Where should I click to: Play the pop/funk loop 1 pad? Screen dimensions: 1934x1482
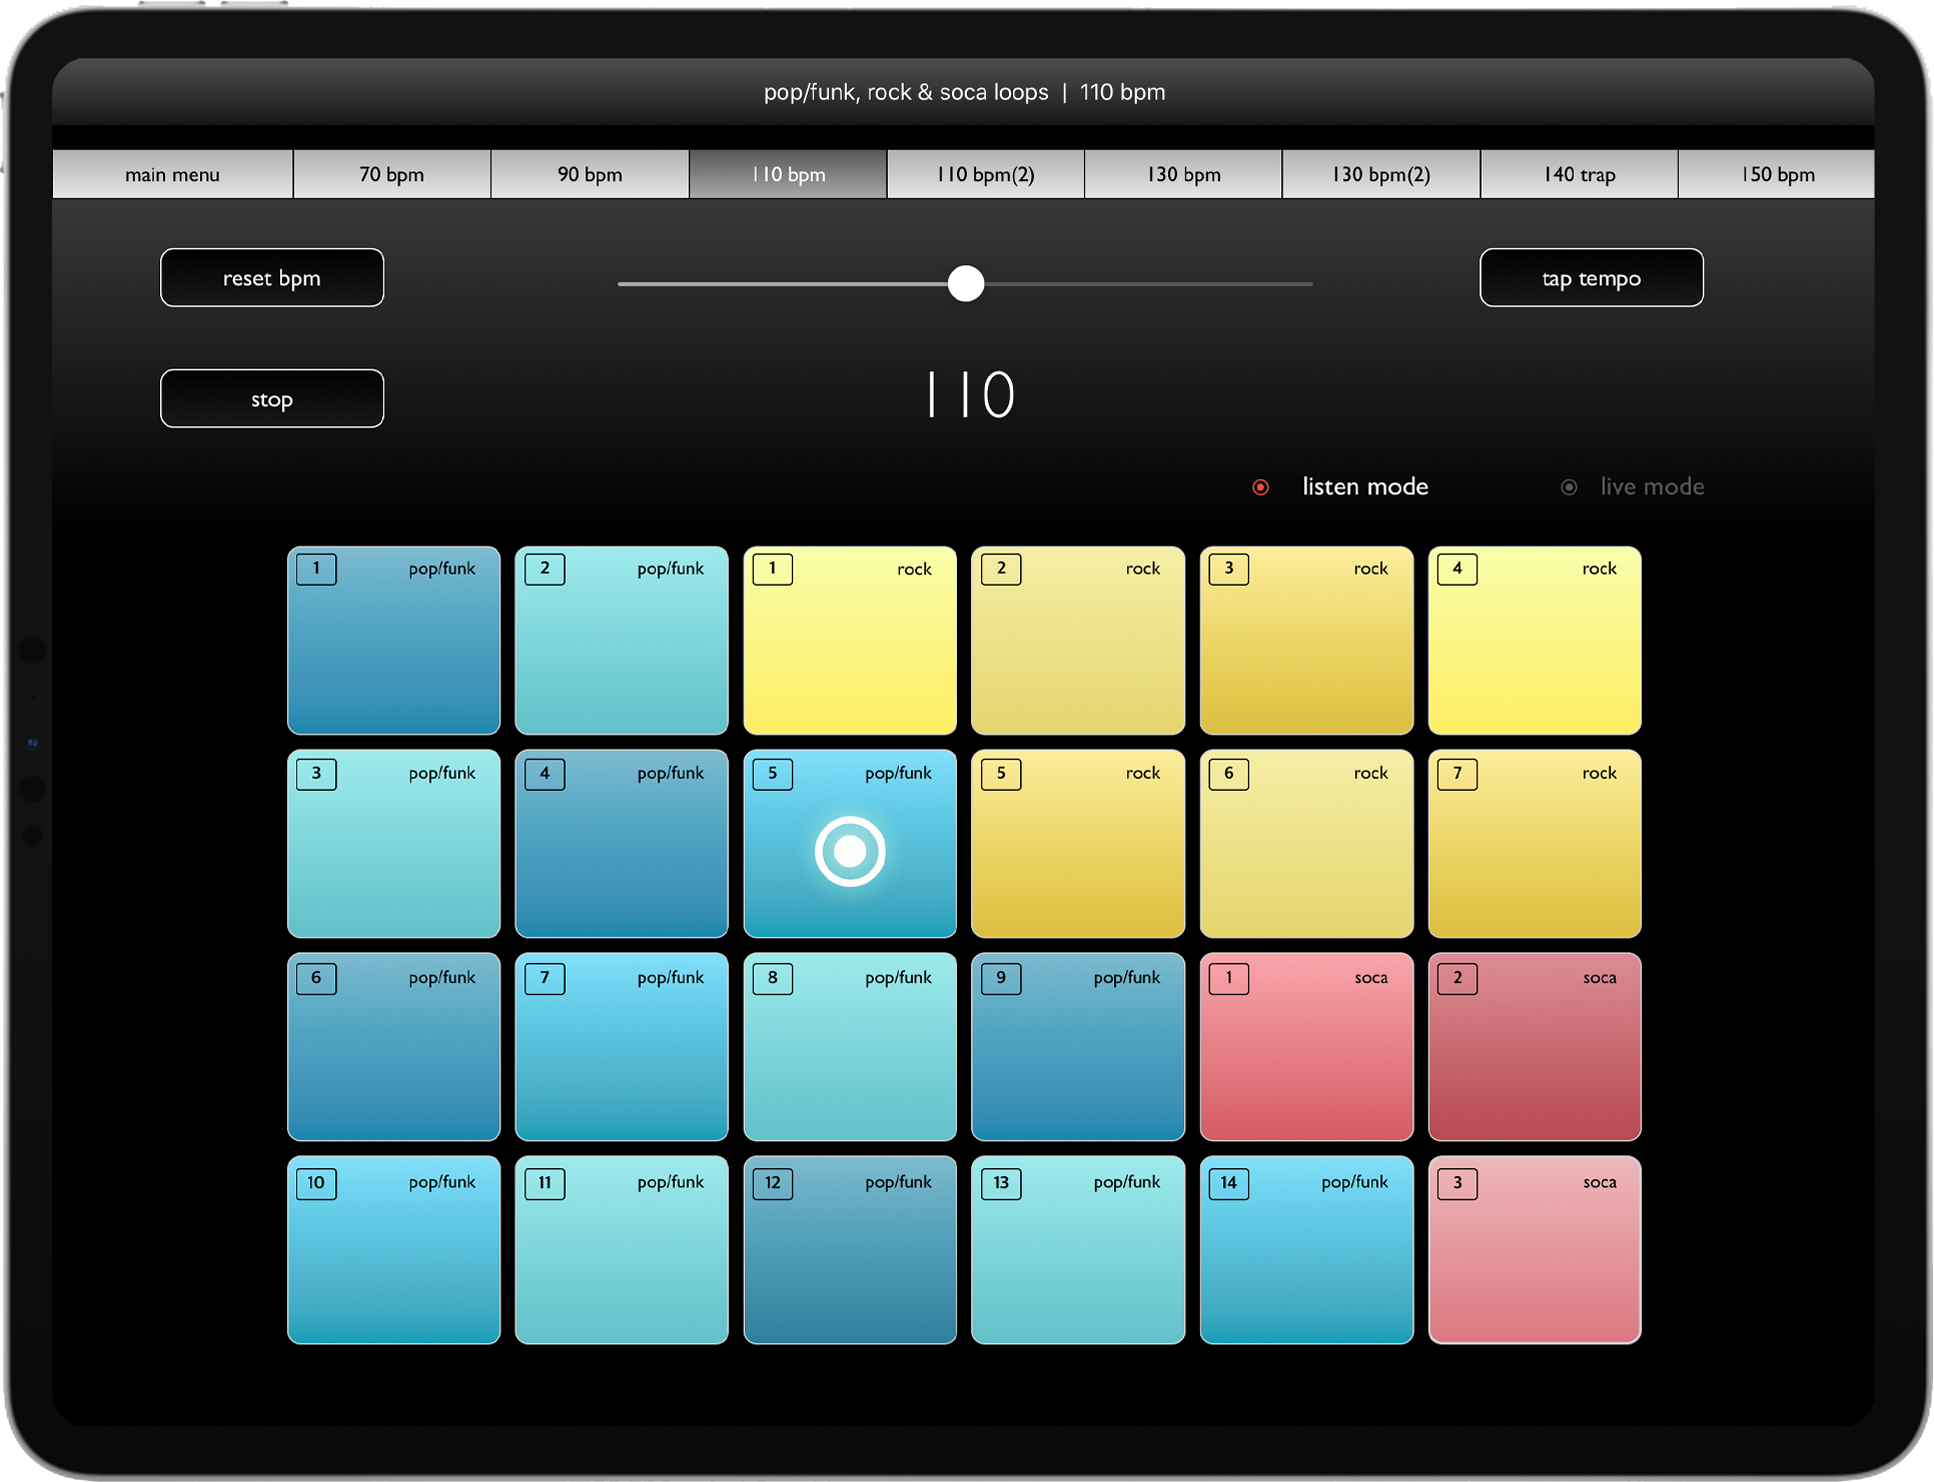[x=393, y=640]
